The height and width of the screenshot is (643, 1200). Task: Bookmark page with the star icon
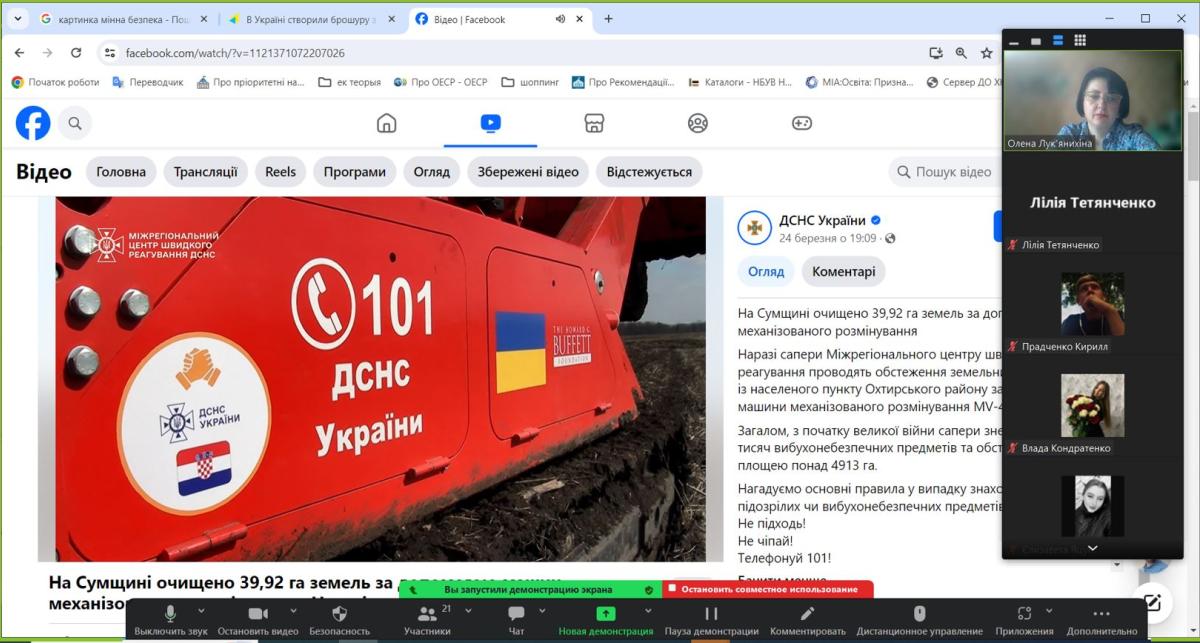[x=987, y=53]
